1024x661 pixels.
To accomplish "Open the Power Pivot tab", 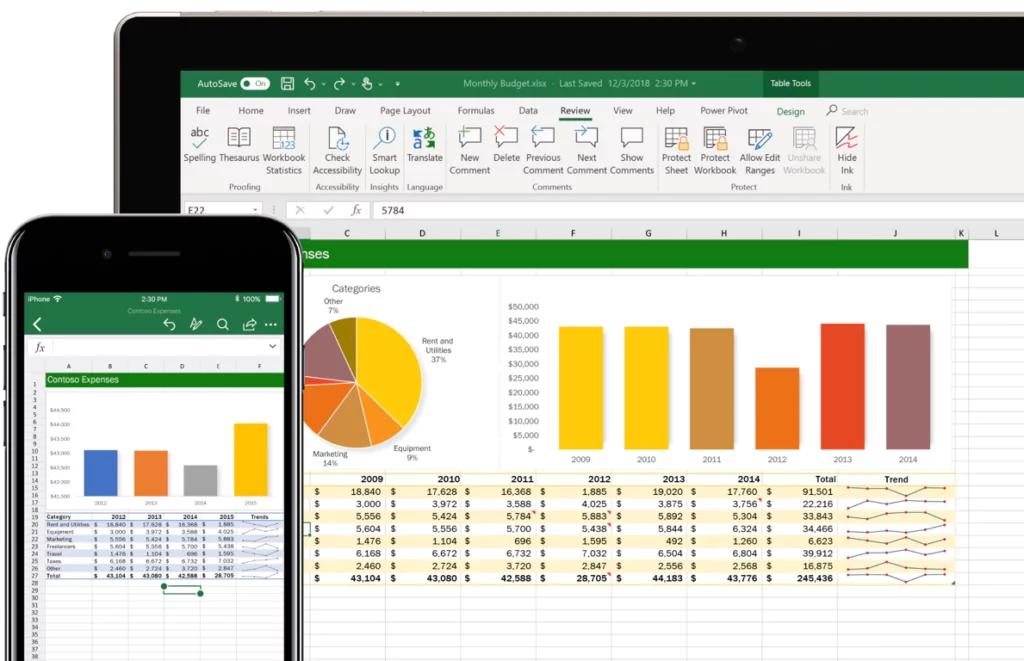I will (x=724, y=110).
